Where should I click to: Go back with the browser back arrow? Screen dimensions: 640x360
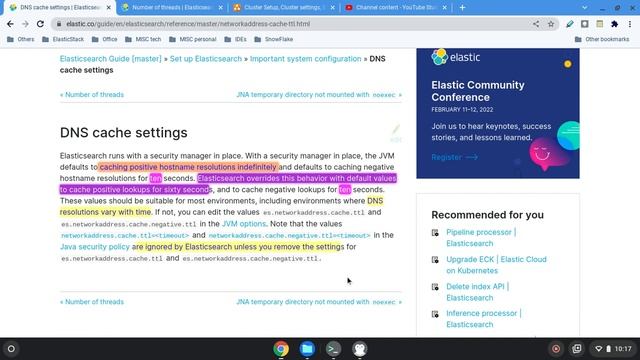tap(10, 24)
